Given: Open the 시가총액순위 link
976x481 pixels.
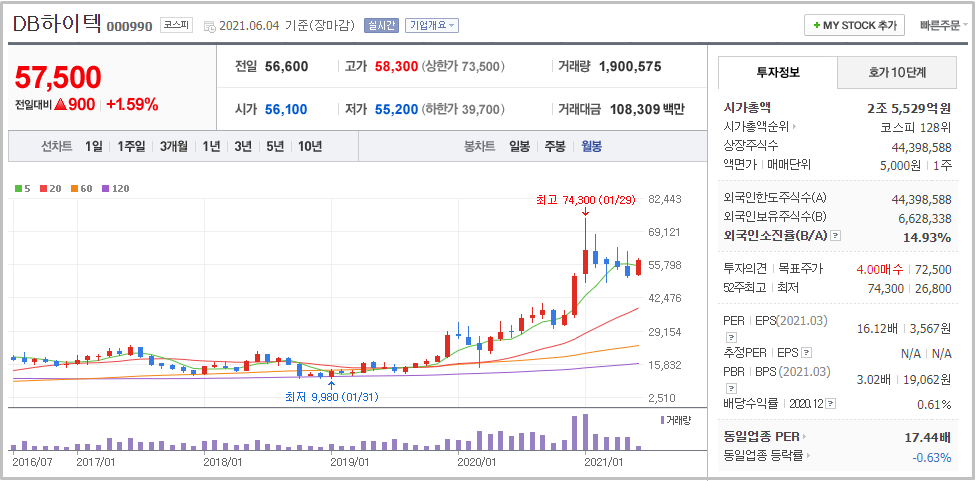Looking at the screenshot, I should point(761,127).
